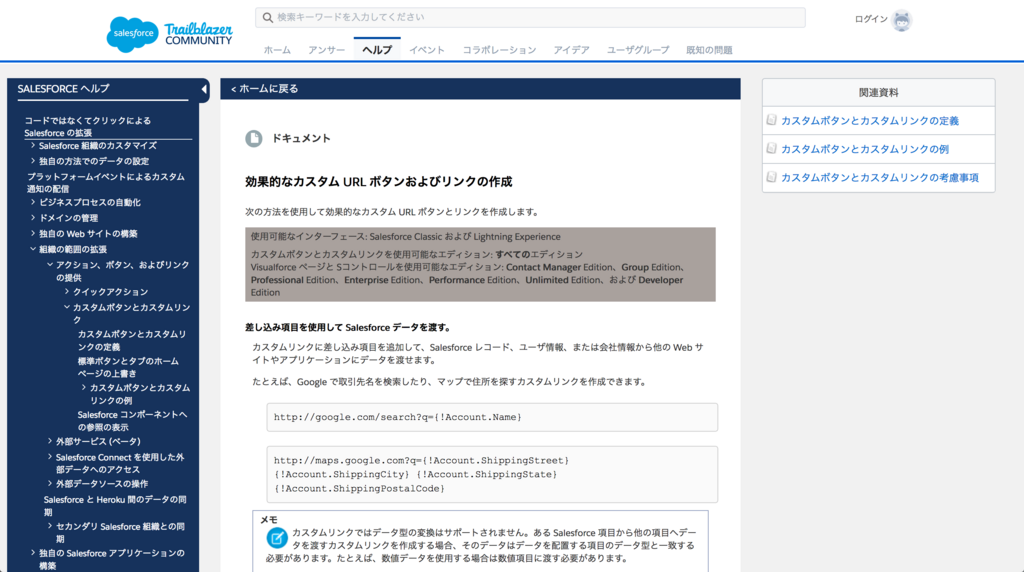Open related link カスタムボタンとカスタムリンクの考慮事項

(880, 178)
